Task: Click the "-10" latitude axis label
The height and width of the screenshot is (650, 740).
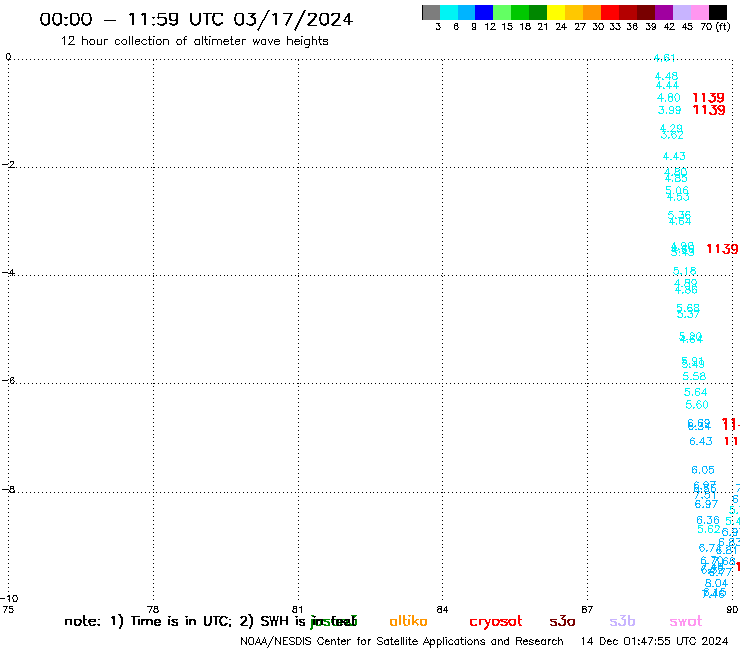Action: 9,598
